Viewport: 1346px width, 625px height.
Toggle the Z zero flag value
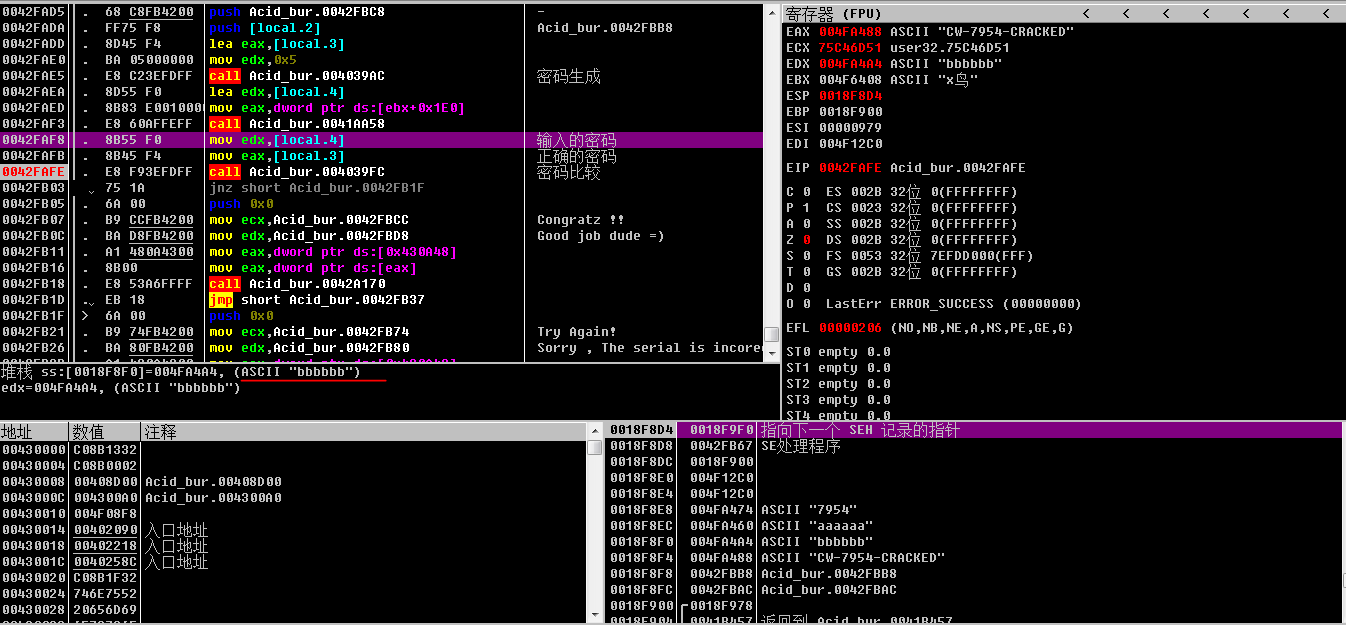coord(807,240)
